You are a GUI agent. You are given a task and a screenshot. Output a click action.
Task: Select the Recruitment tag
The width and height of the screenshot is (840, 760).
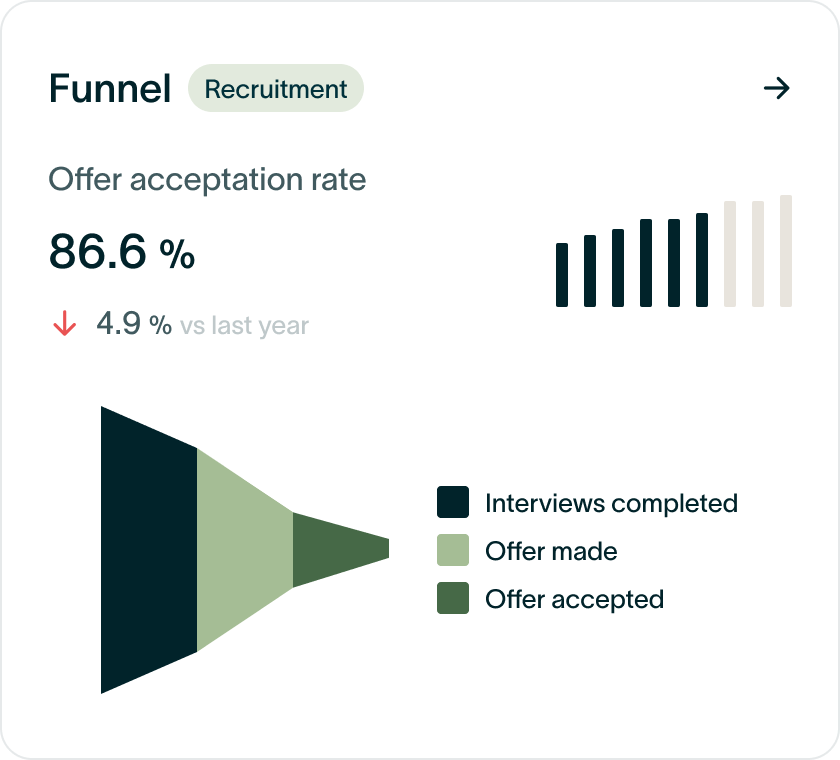point(275,88)
